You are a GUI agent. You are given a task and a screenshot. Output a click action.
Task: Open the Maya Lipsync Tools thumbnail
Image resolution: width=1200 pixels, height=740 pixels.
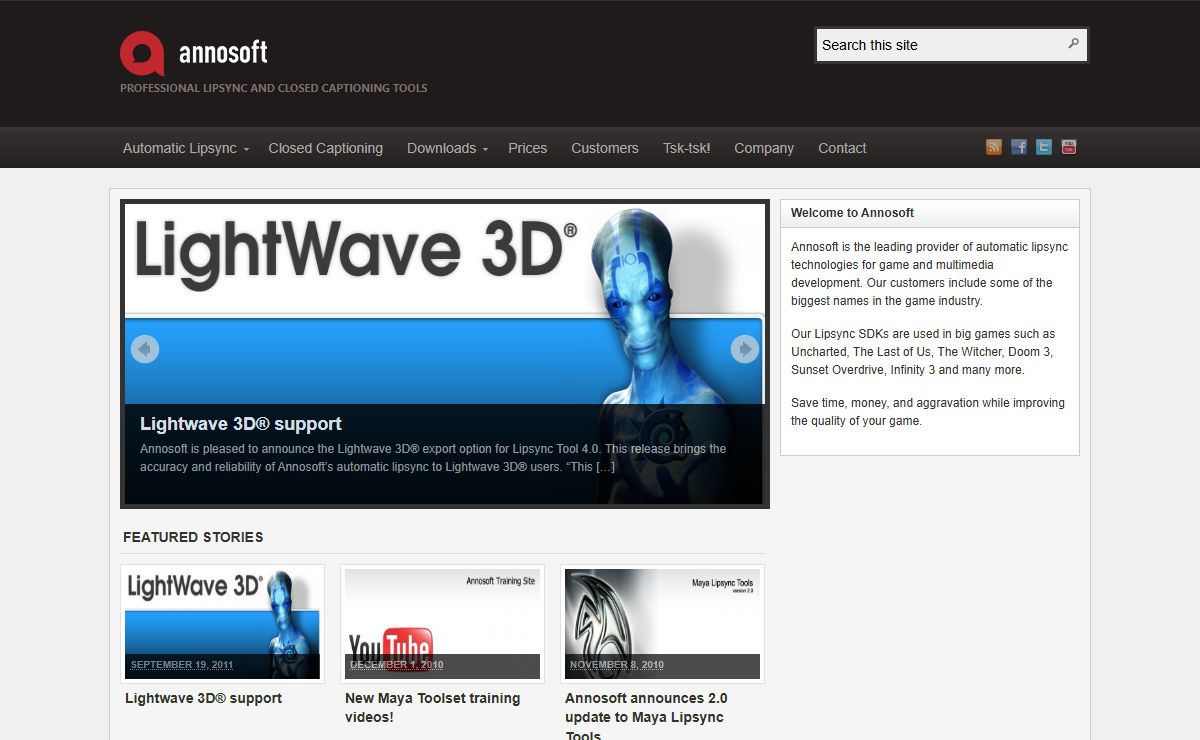point(662,624)
